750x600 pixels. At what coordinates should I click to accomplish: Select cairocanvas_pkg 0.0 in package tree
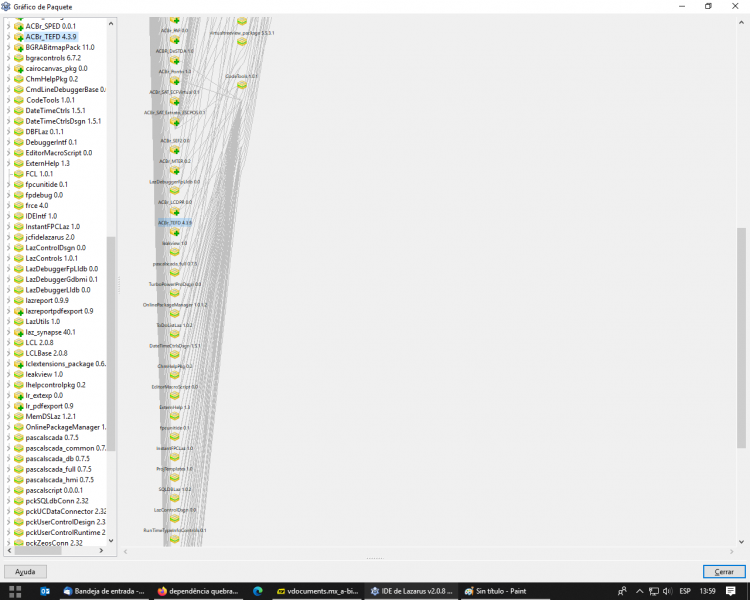56,68
